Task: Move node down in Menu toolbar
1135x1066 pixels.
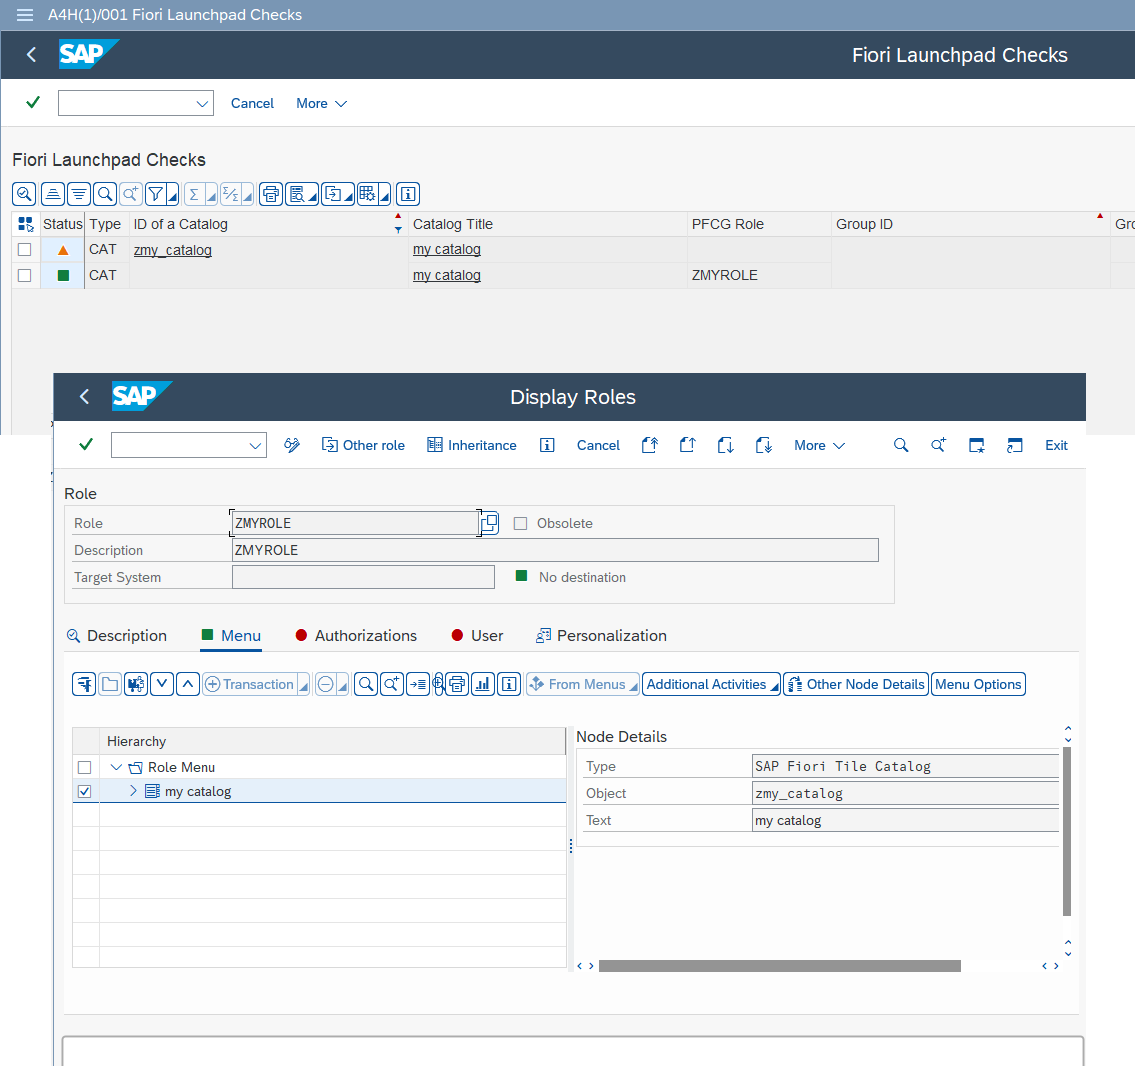Action: click(x=162, y=684)
